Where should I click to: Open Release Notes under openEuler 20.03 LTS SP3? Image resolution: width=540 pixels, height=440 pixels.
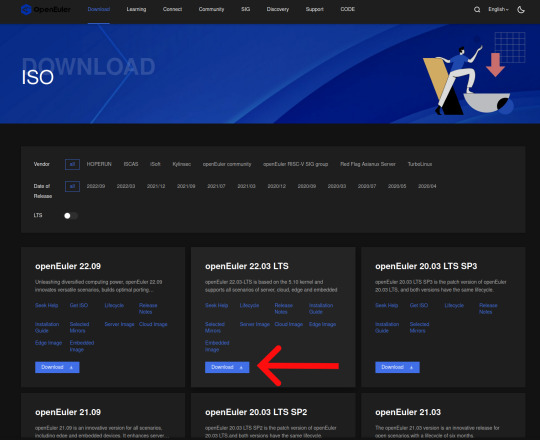(x=488, y=308)
